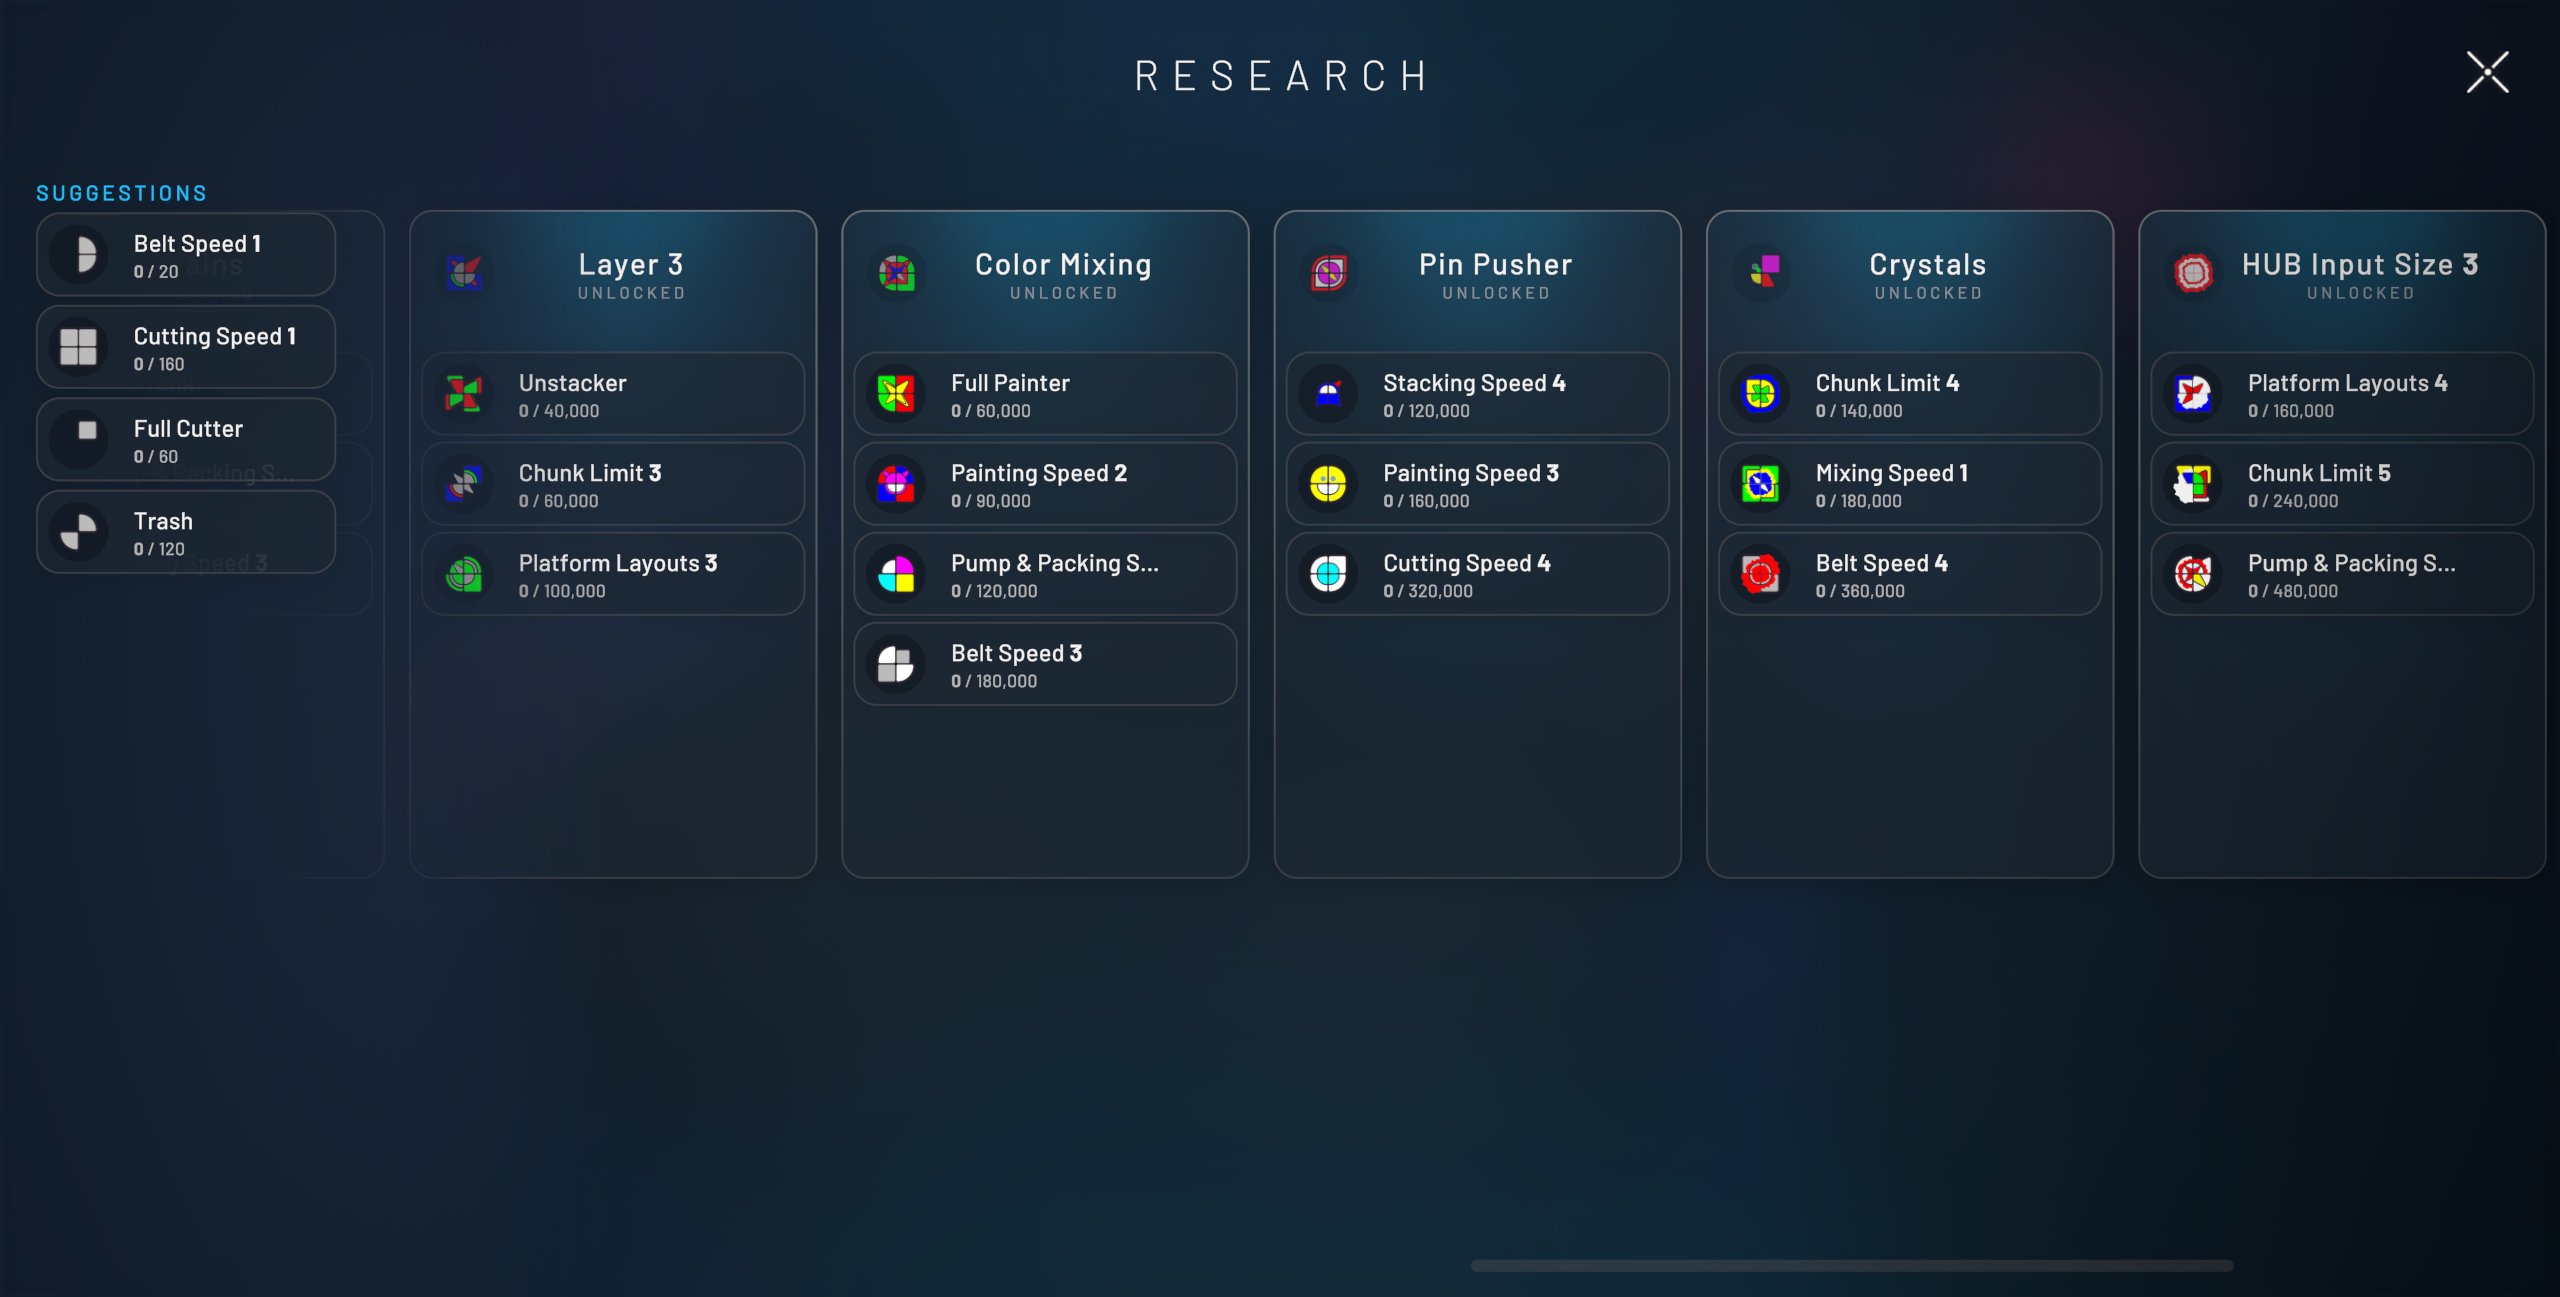Screen dimensions: 2560x1297
Task: Click the 'Stacking Speed 4' label
Action: [x=1474, y=384]
